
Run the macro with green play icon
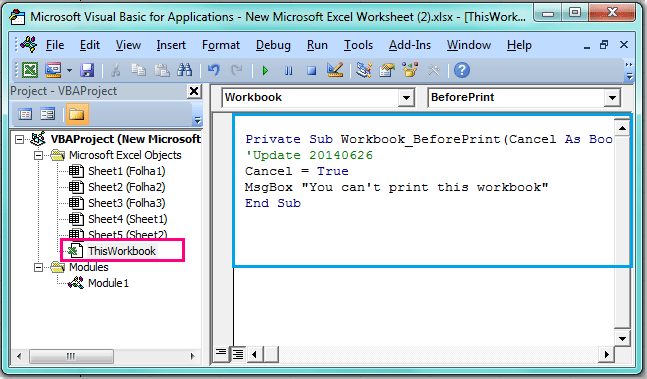point(265,71)
